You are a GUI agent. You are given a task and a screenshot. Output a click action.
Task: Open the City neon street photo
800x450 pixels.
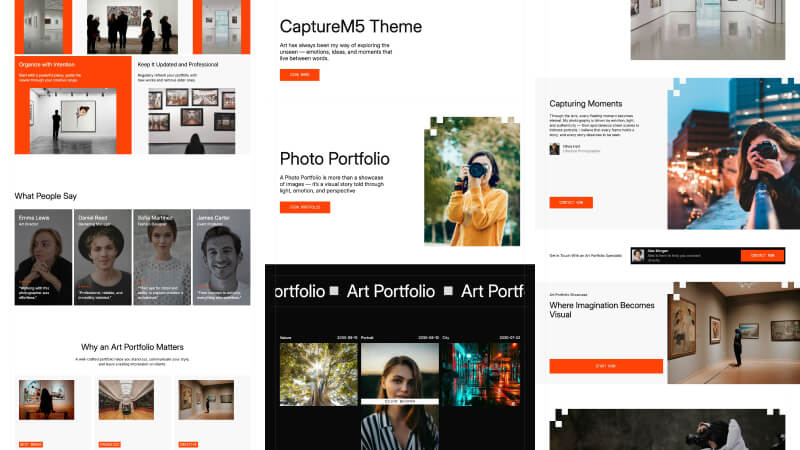[480, 375]
